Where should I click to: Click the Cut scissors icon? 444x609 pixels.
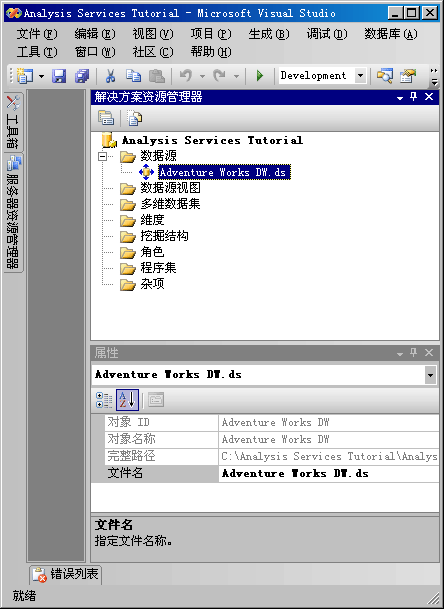point(111,76)
